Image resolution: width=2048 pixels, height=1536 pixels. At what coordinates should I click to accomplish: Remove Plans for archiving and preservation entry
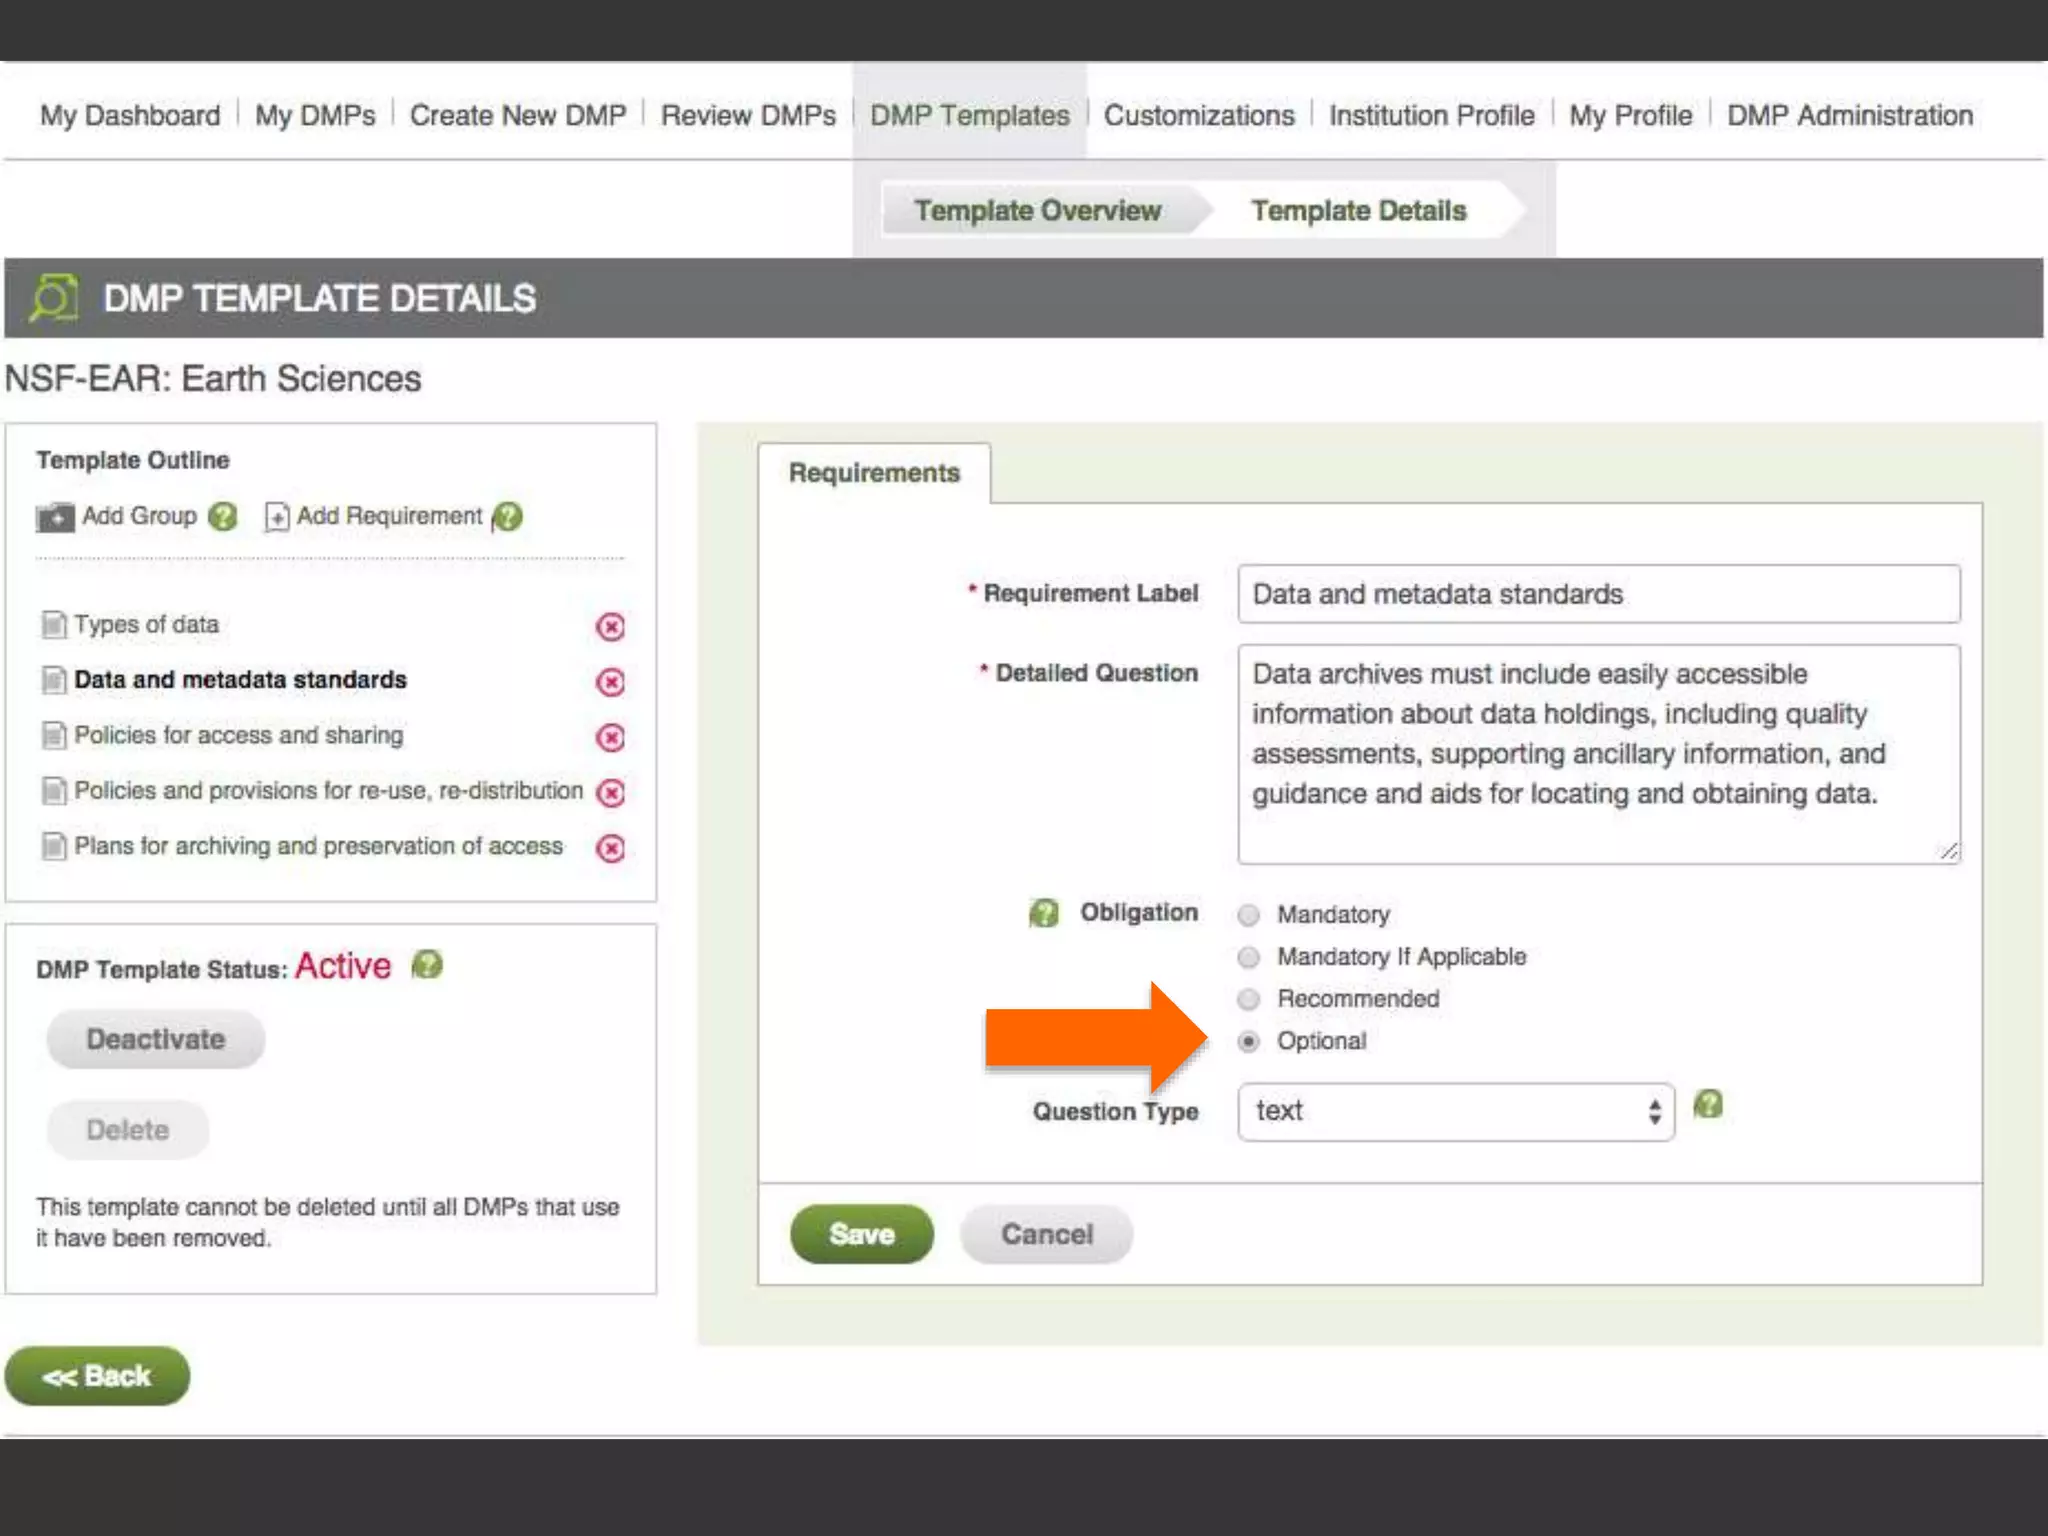click(x=610, y=849)
